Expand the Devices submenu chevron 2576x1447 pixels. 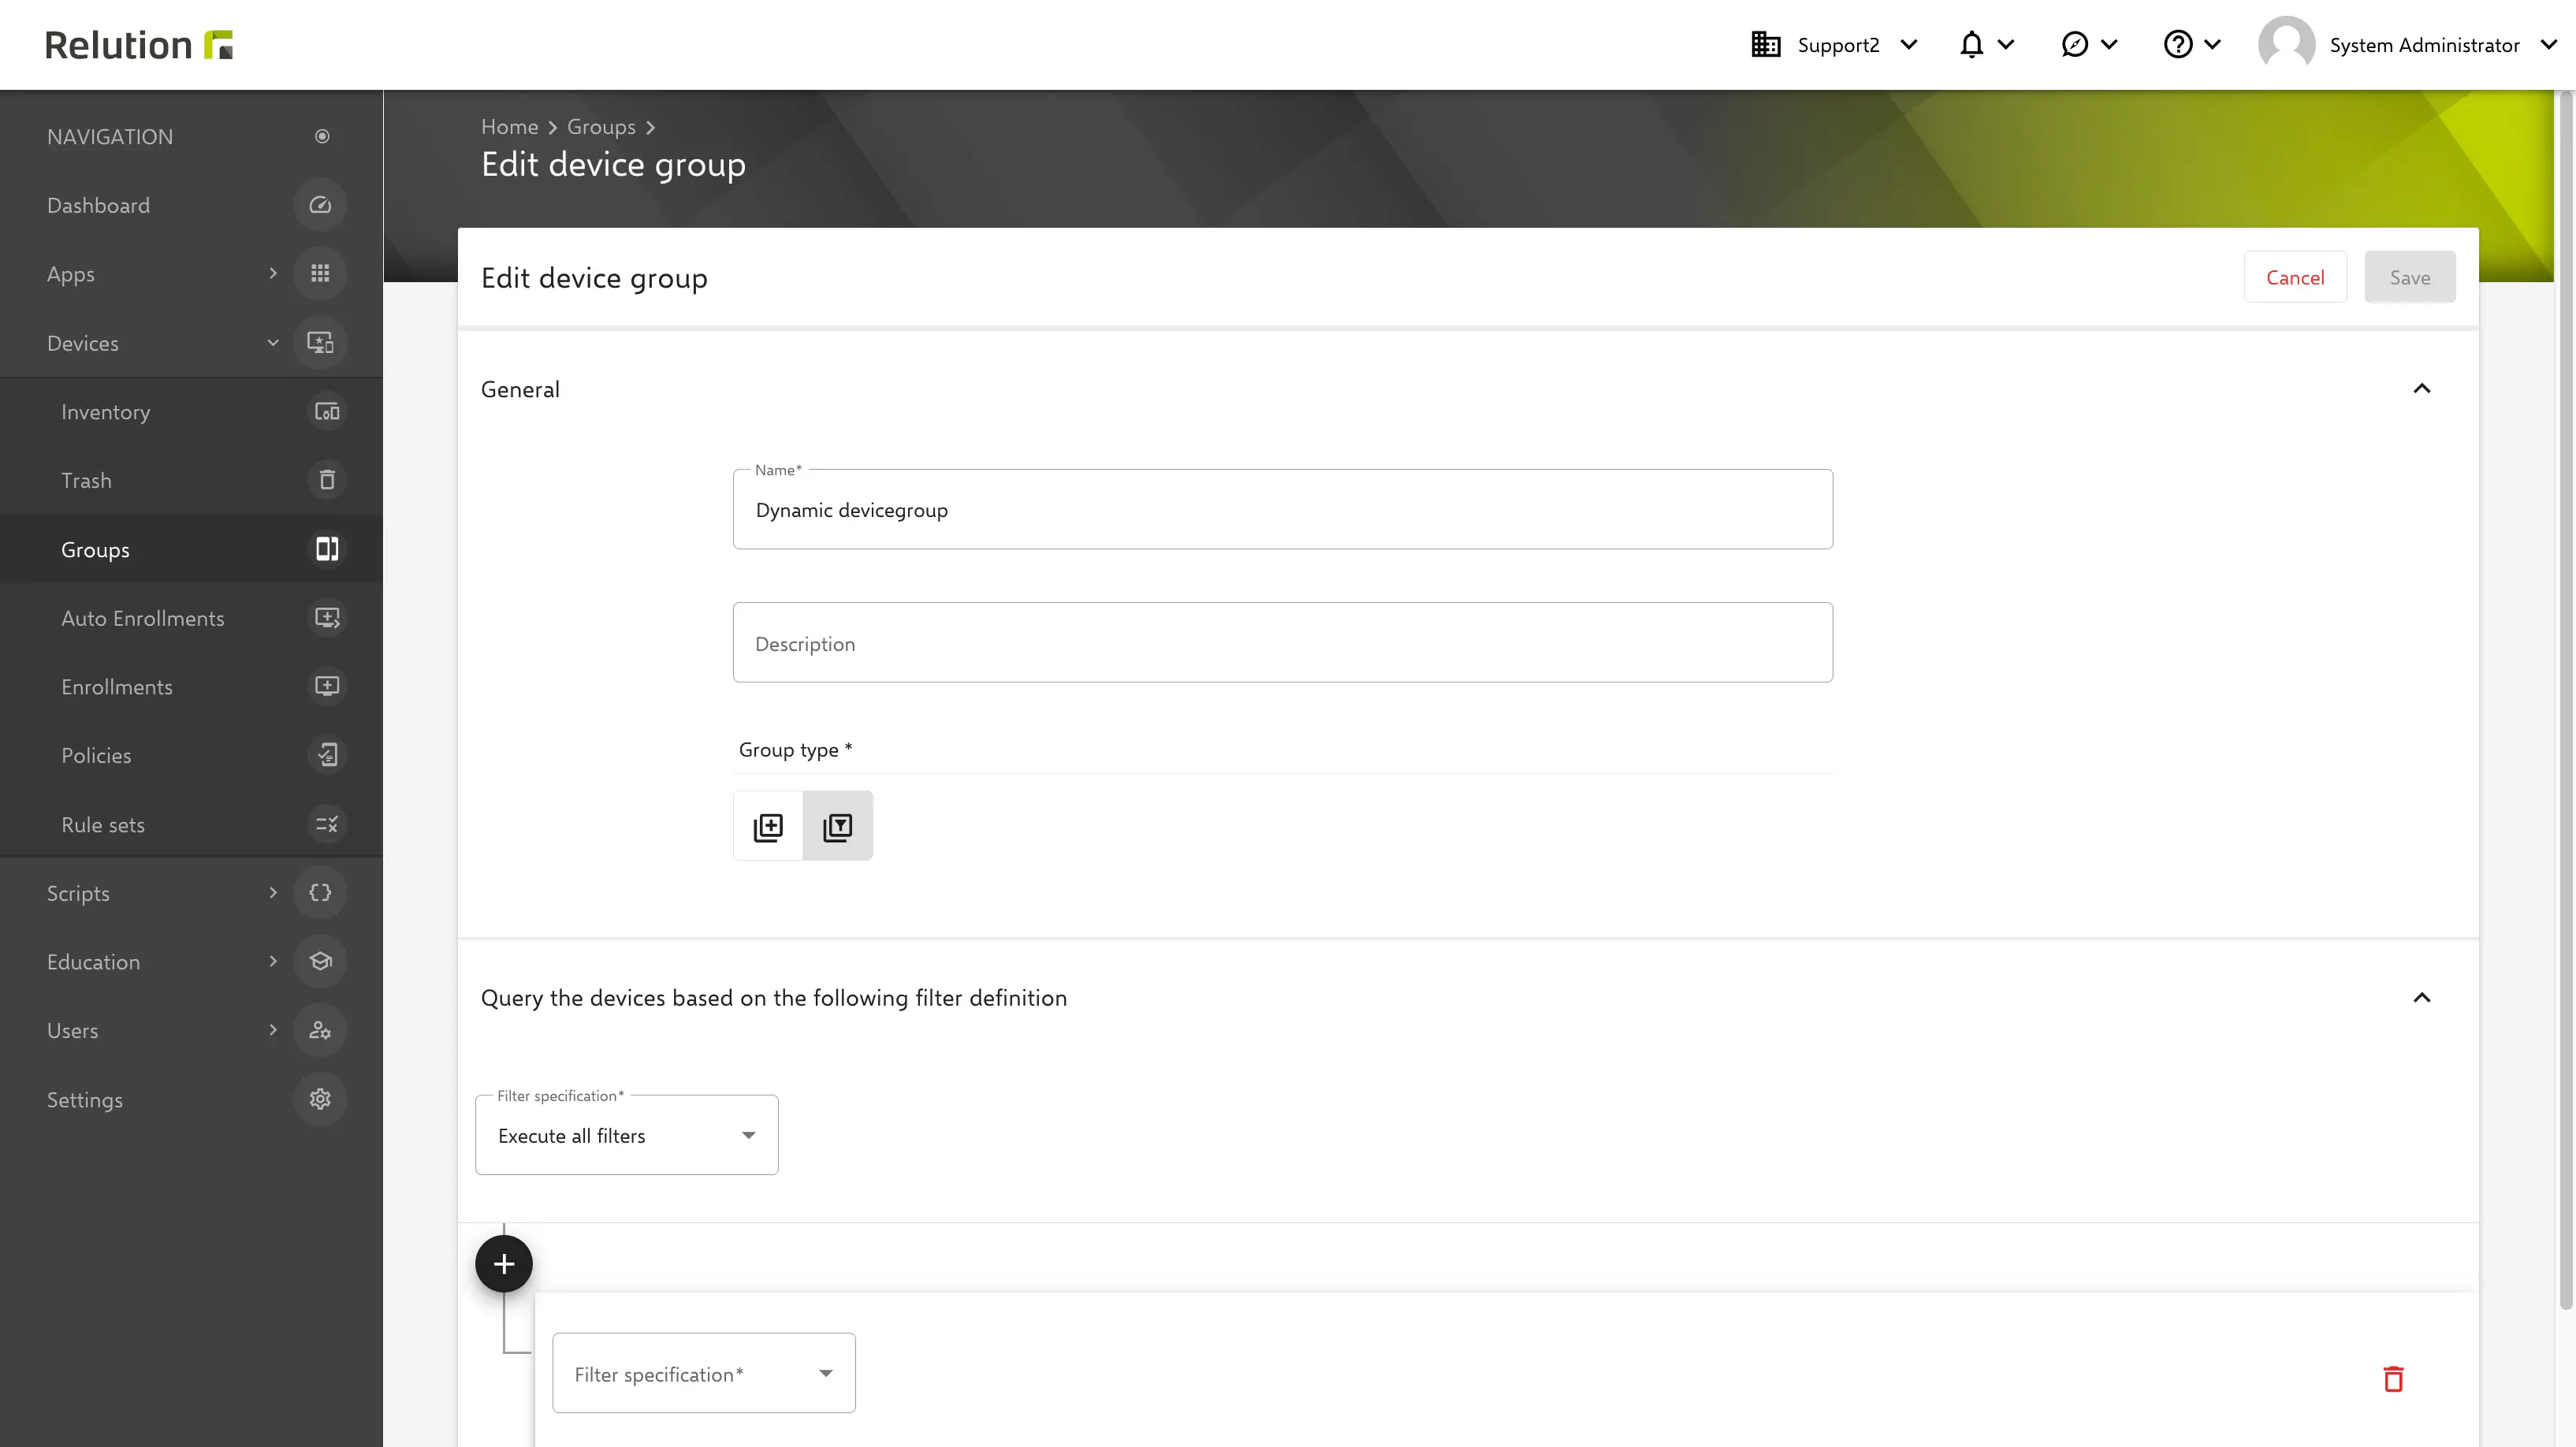(x=273, y=342)
